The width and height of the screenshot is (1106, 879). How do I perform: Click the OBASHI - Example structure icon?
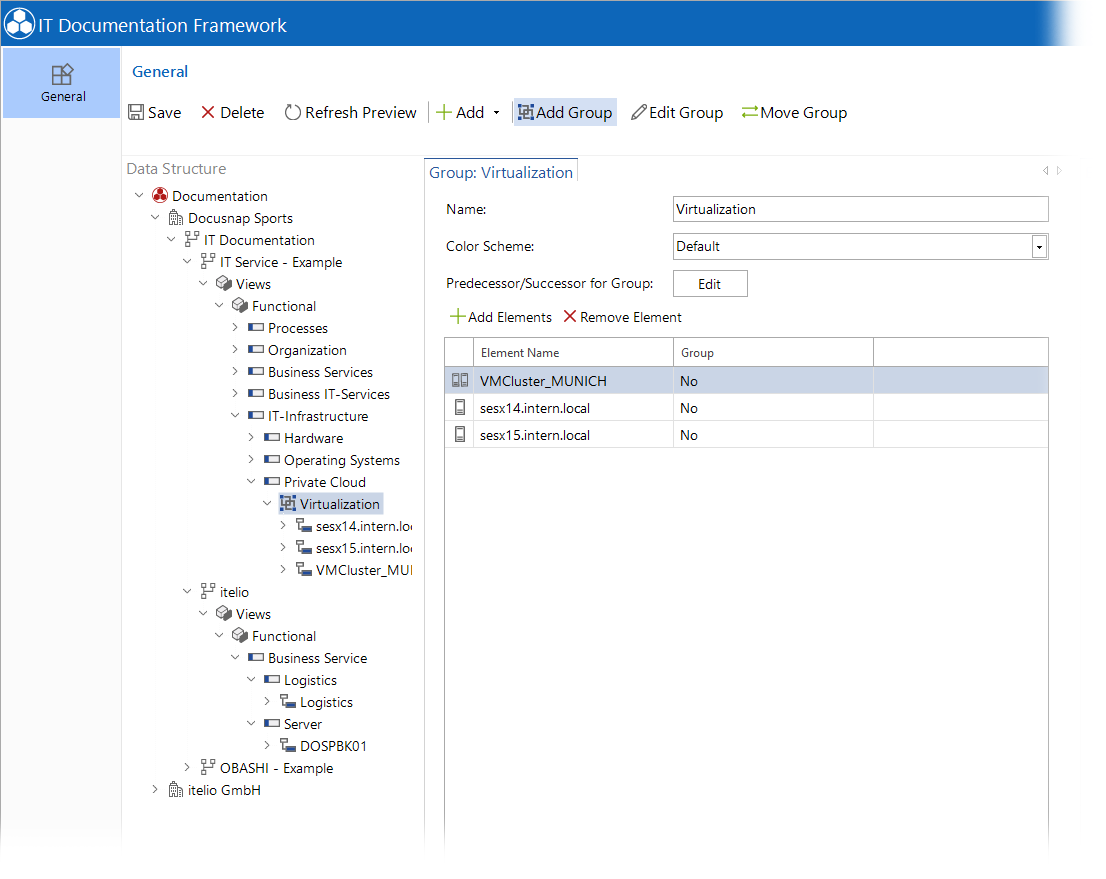207,768
